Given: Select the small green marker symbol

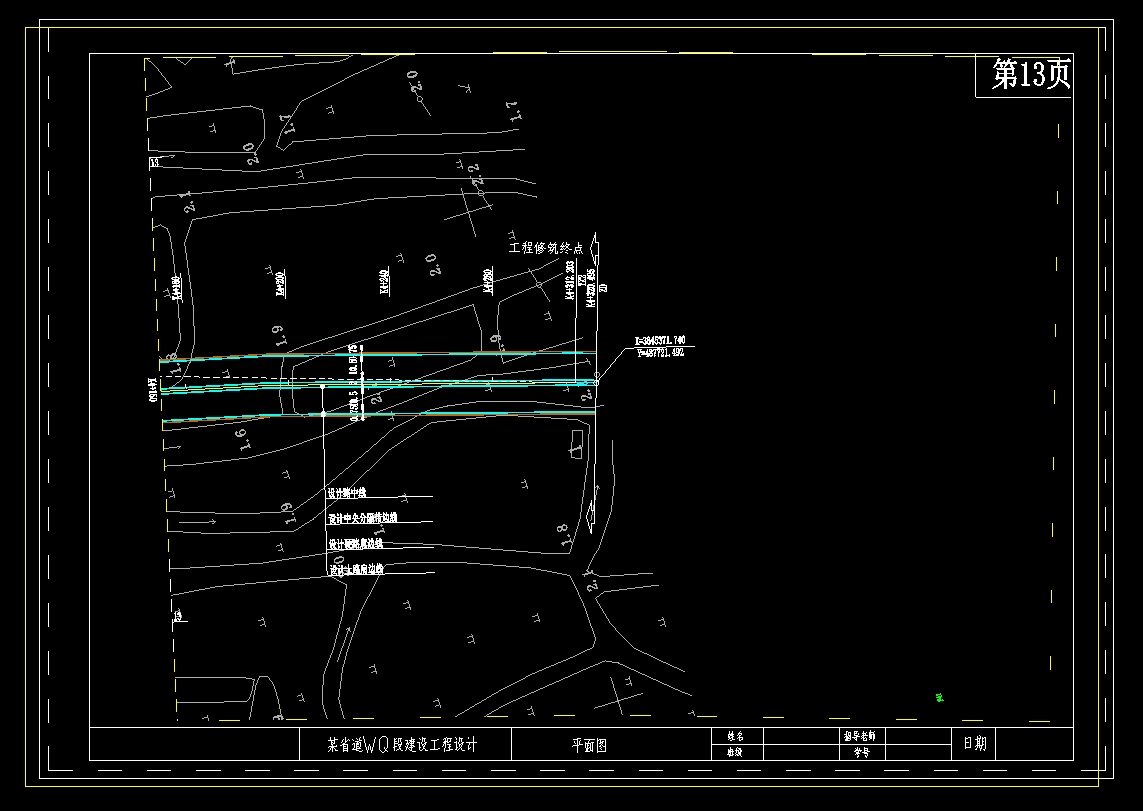Looking at the screenshot, I should point(940,698).
